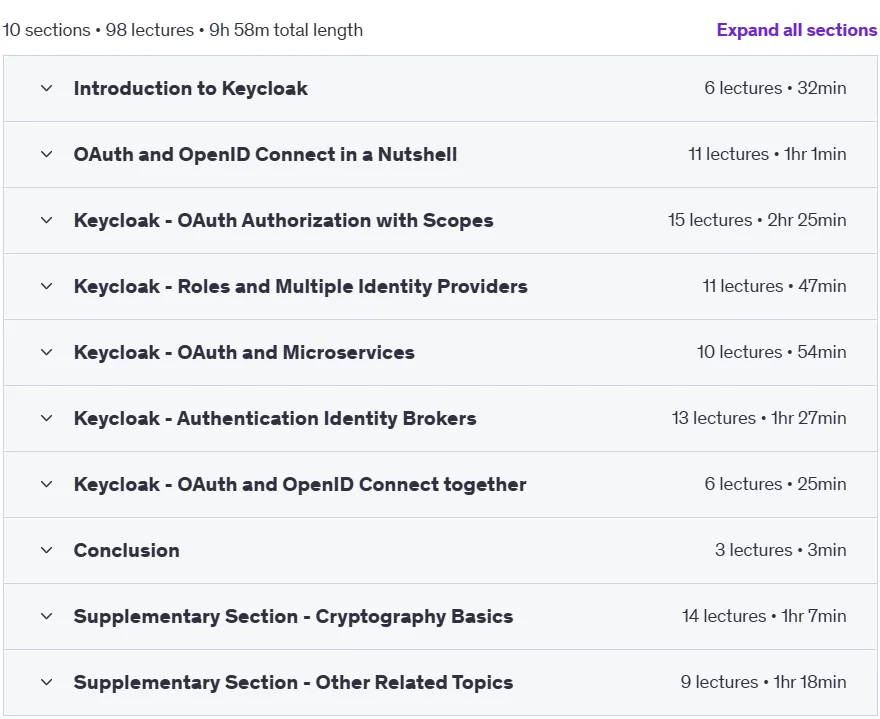Image resolution: width=880 pixels, height=719 pixels.
Task: Open chevron for OAuth Authorization with Scopes
Action: tap(47, 220)
